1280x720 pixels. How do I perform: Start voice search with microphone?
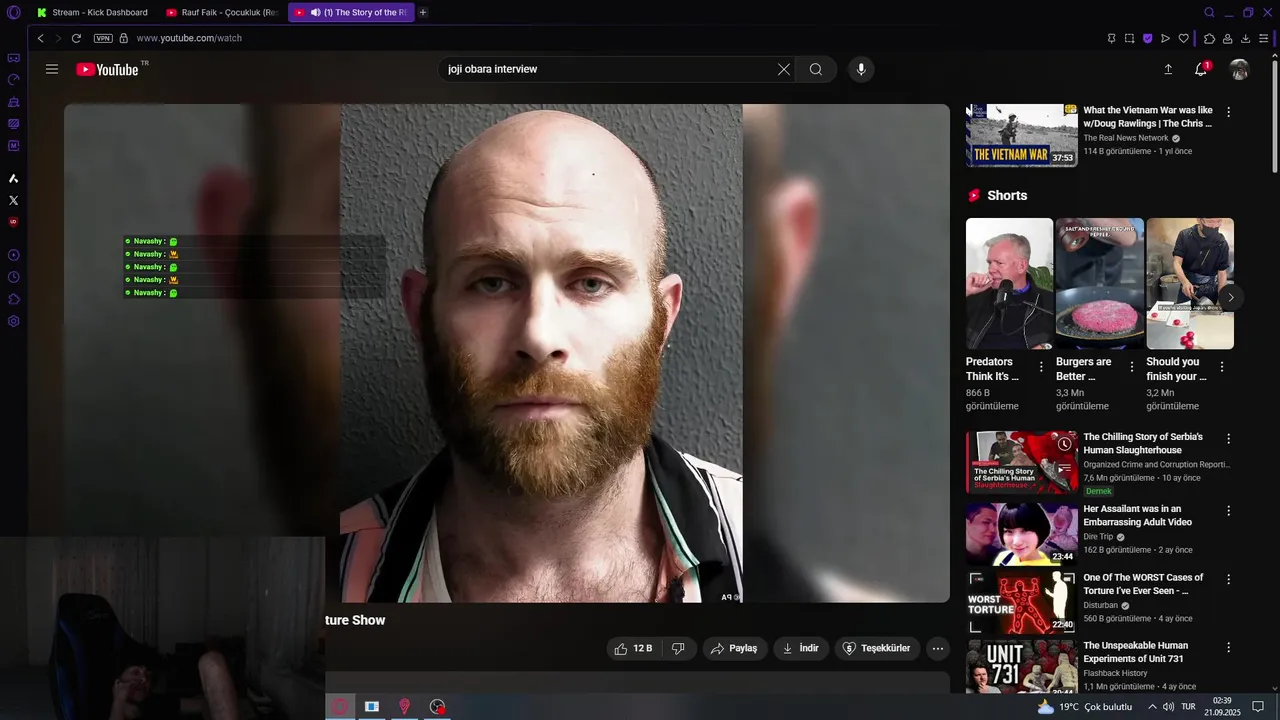(x=861, y=69)
